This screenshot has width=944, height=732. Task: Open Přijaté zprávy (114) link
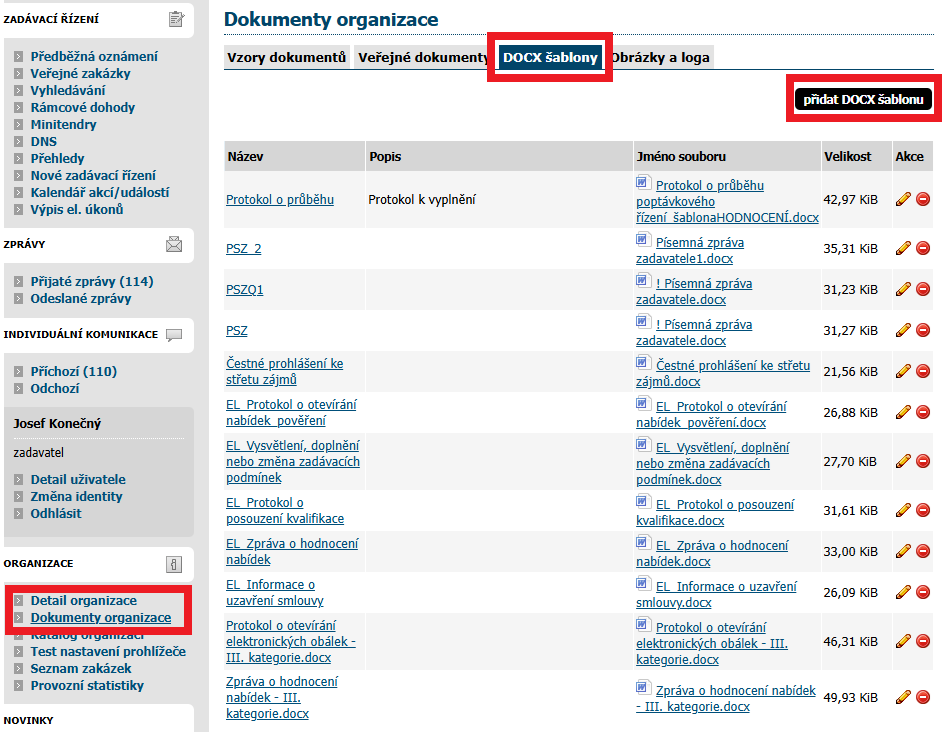pos(92,282)
